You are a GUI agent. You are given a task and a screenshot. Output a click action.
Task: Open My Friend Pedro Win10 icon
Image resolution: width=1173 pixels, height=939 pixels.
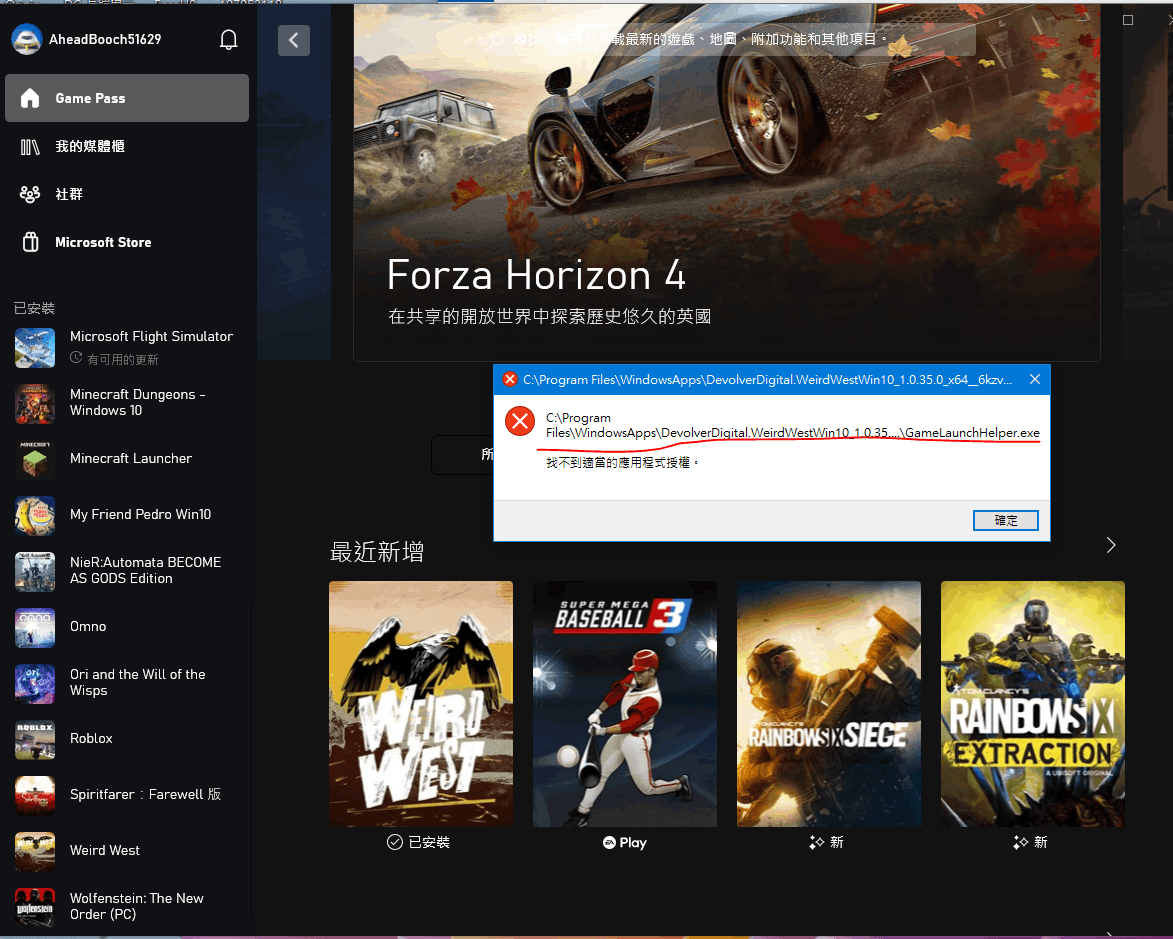[35, 515]
